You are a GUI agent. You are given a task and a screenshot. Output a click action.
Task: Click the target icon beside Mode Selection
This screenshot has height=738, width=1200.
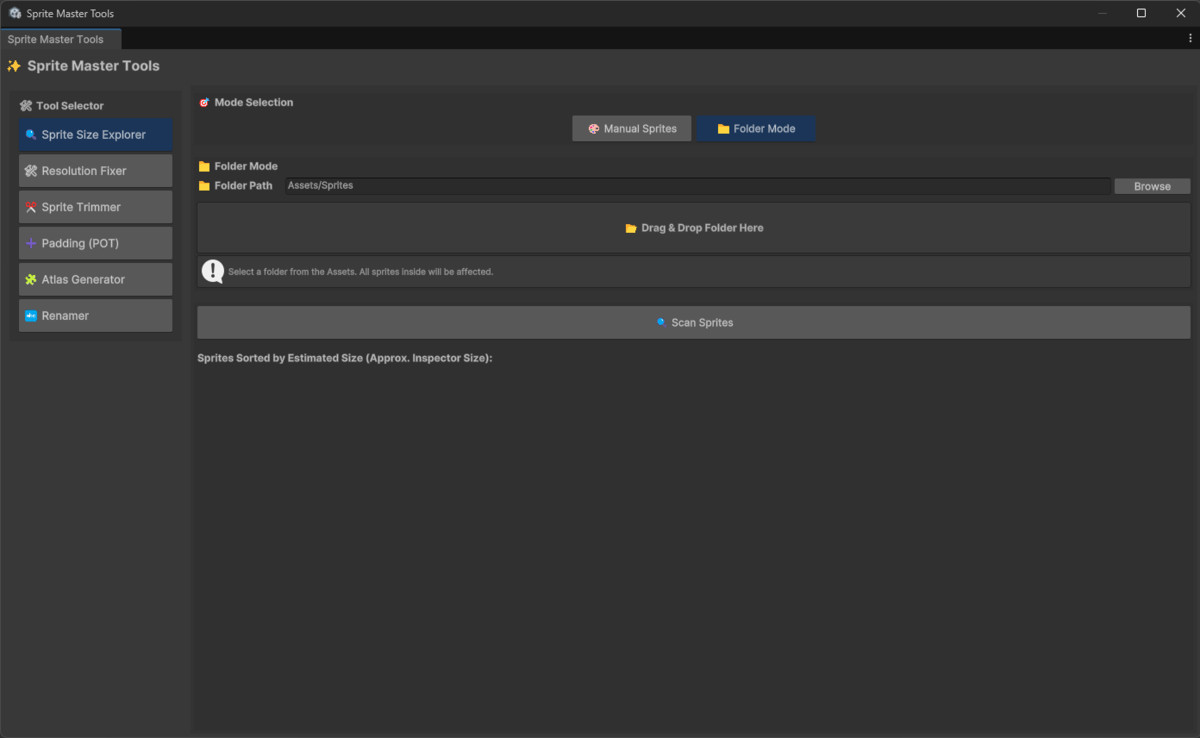(x=204, y=102)
